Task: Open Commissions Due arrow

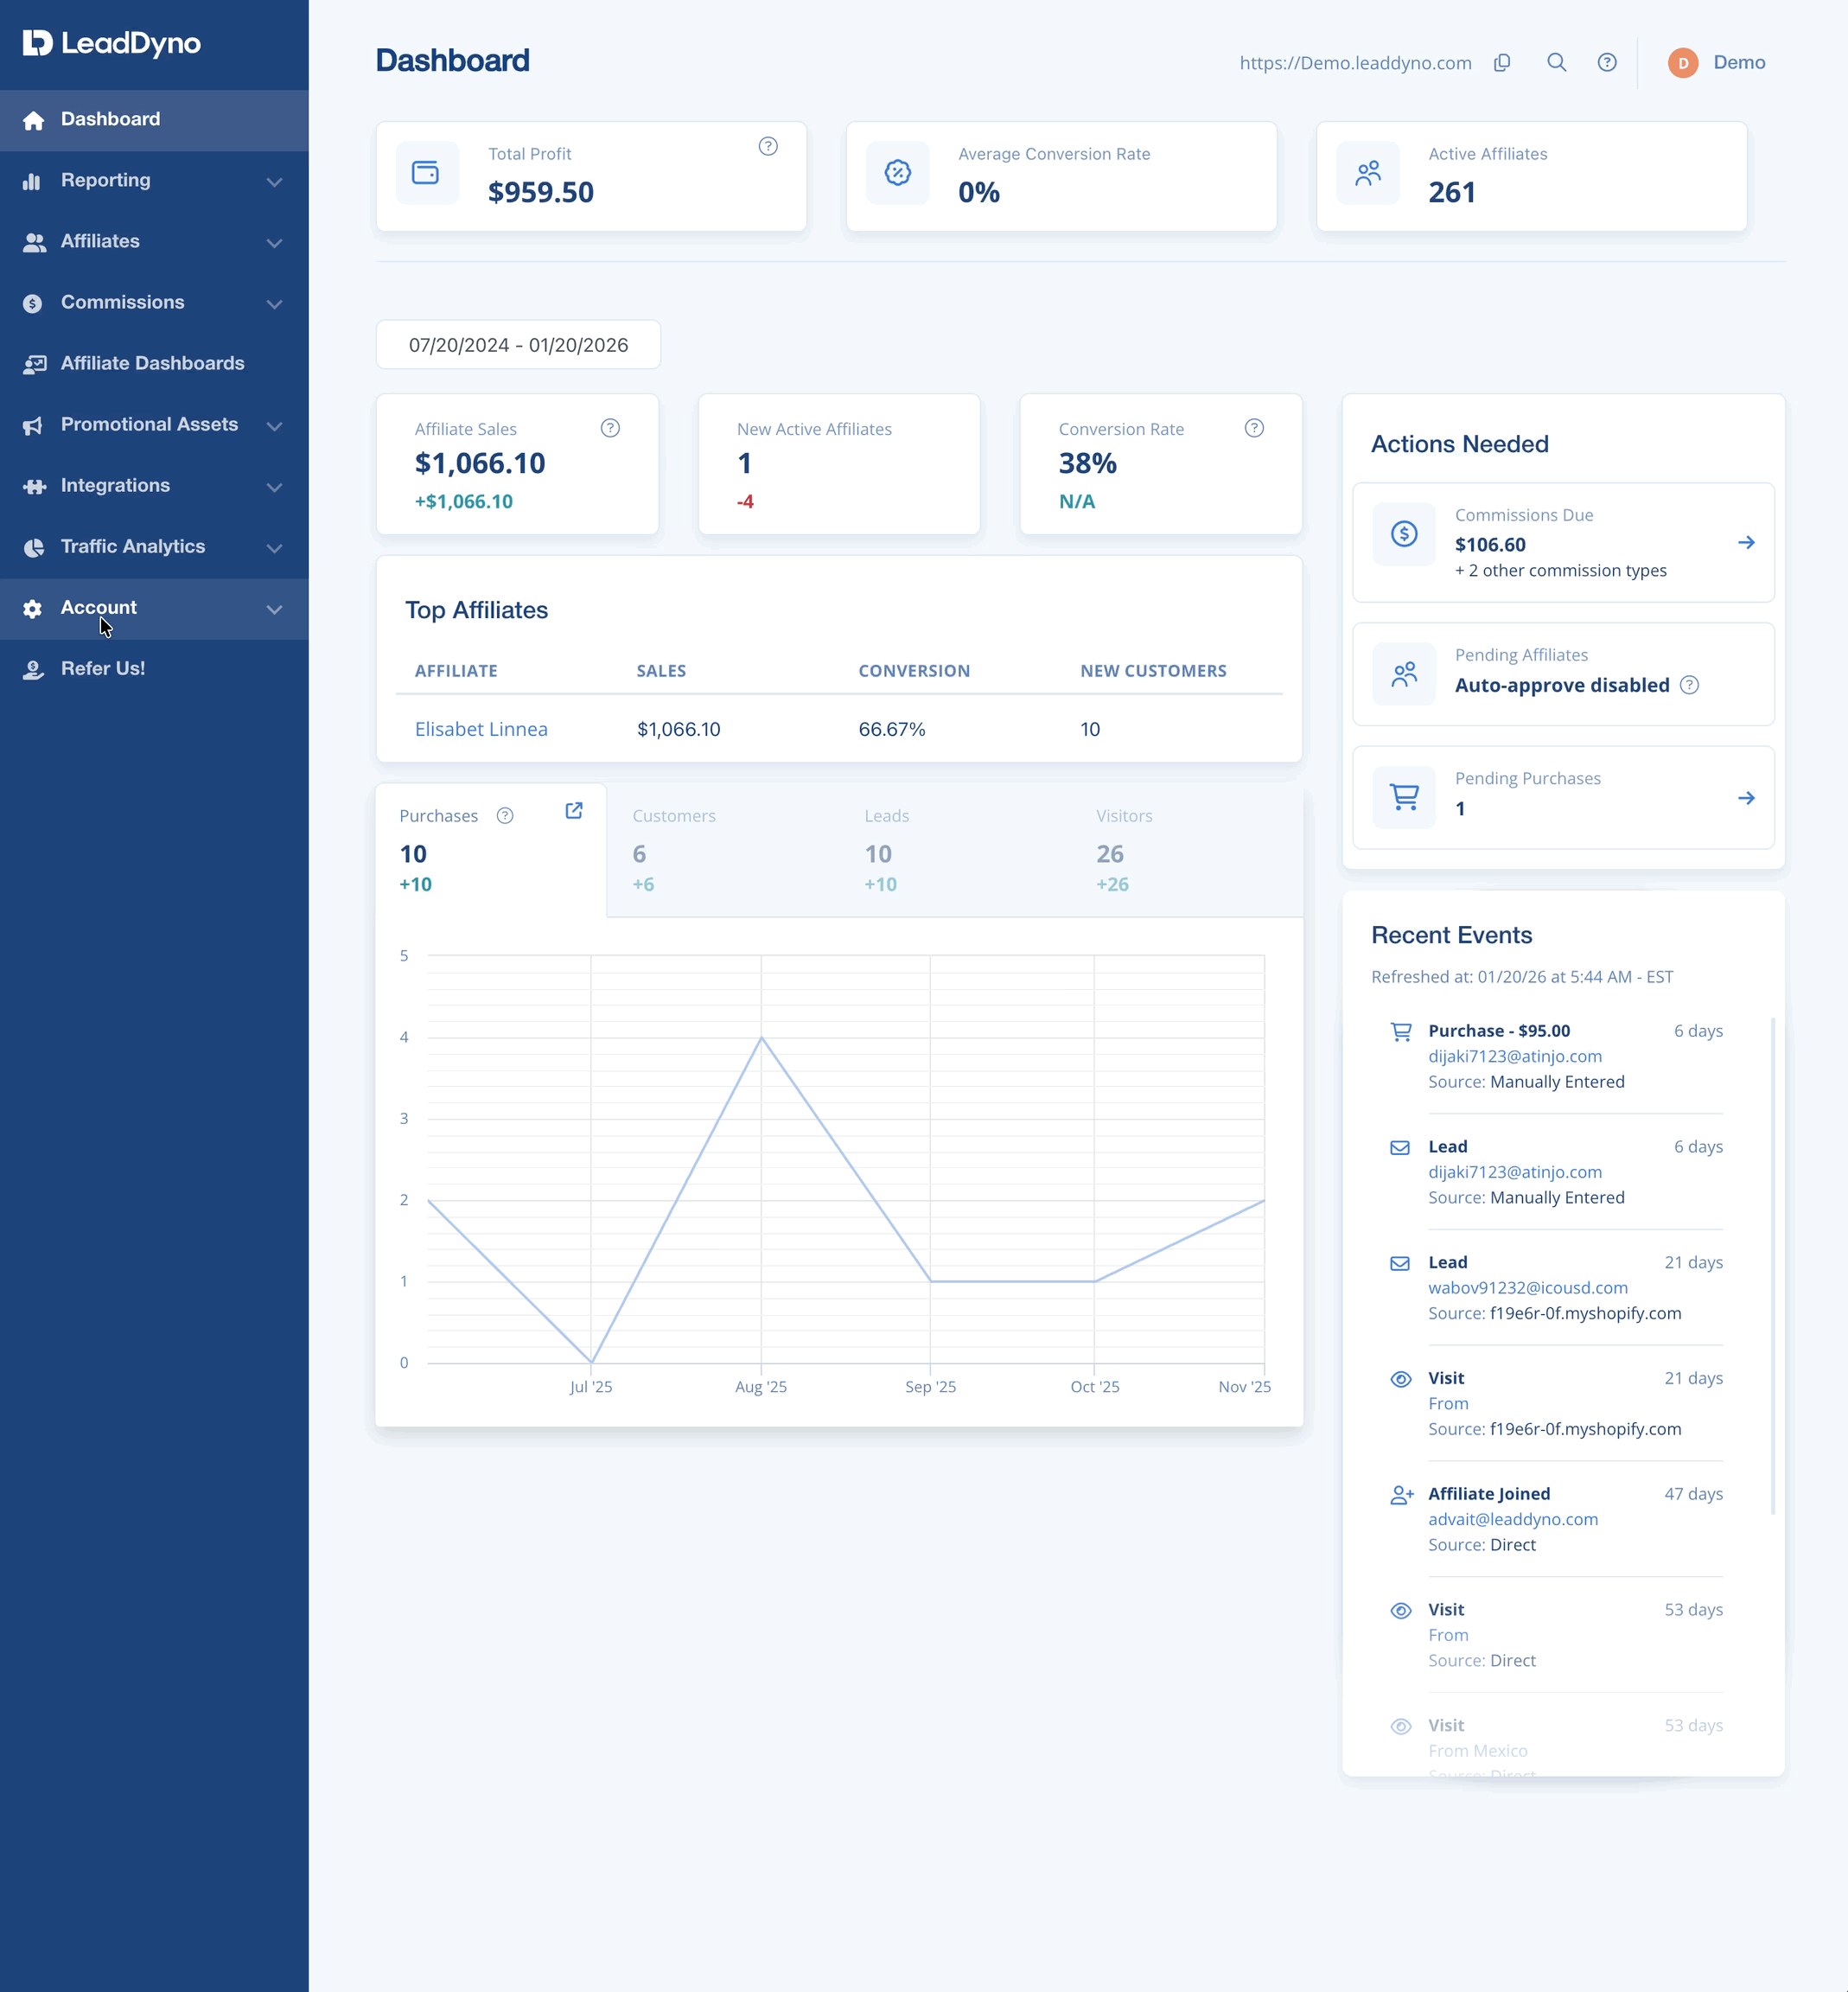Action: click(1746, 542)
